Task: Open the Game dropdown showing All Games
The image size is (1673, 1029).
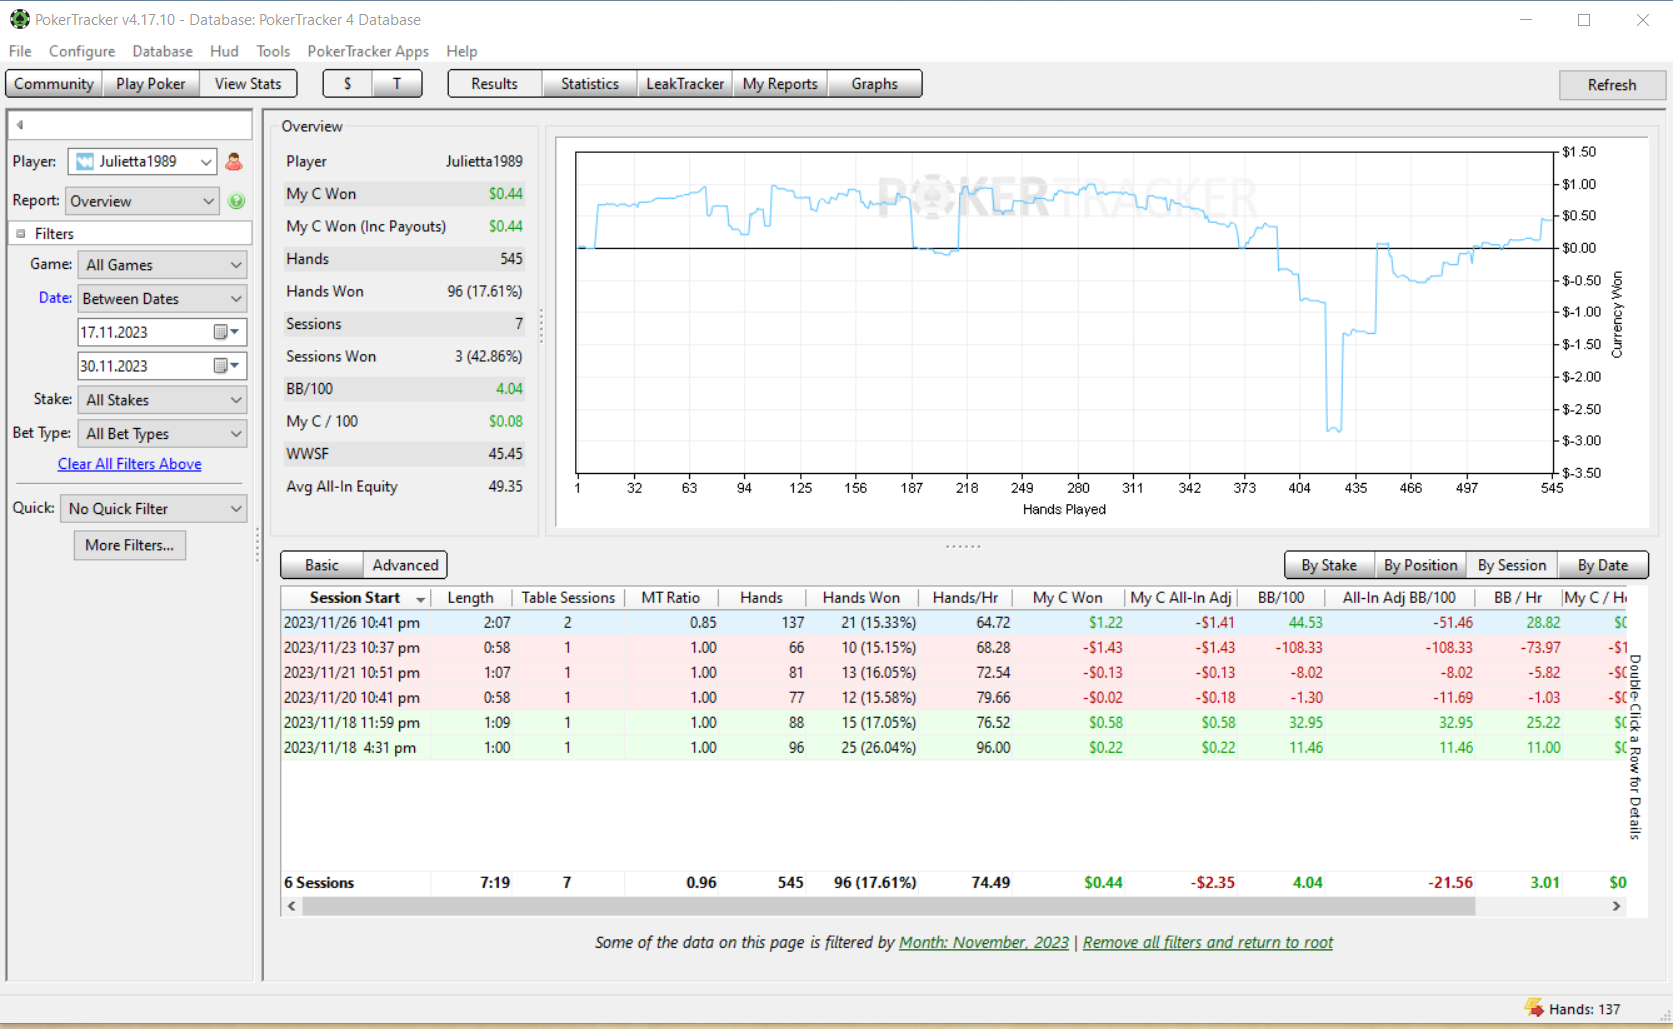Action: tap(162, 265)
